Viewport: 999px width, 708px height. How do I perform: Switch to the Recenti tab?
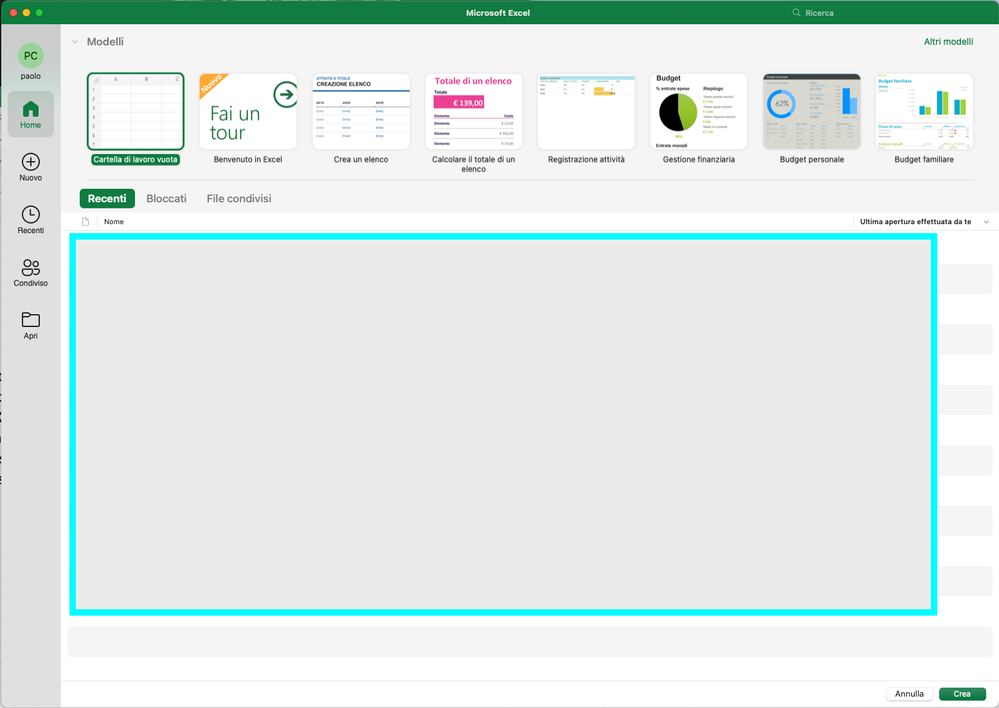(x=107, y=199)
